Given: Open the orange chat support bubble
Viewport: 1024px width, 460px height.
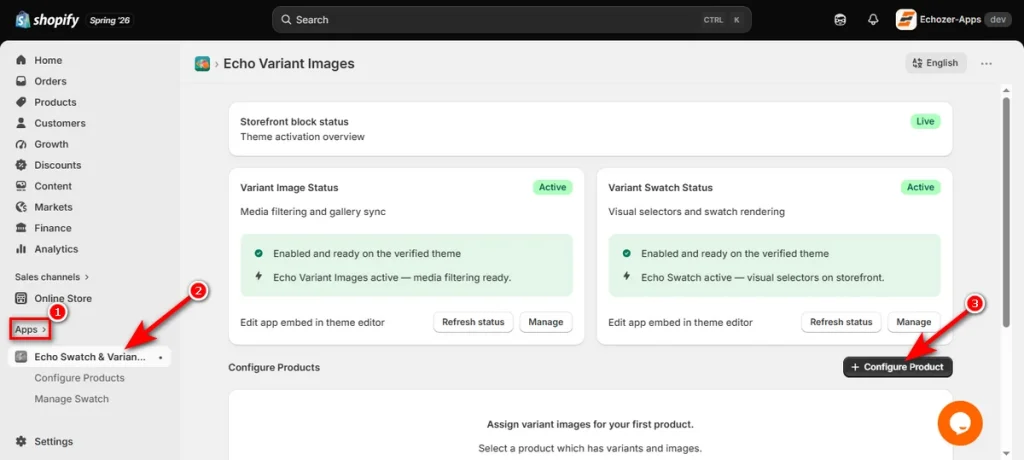Looking at the screenshot, I should [x=960, y=423].
